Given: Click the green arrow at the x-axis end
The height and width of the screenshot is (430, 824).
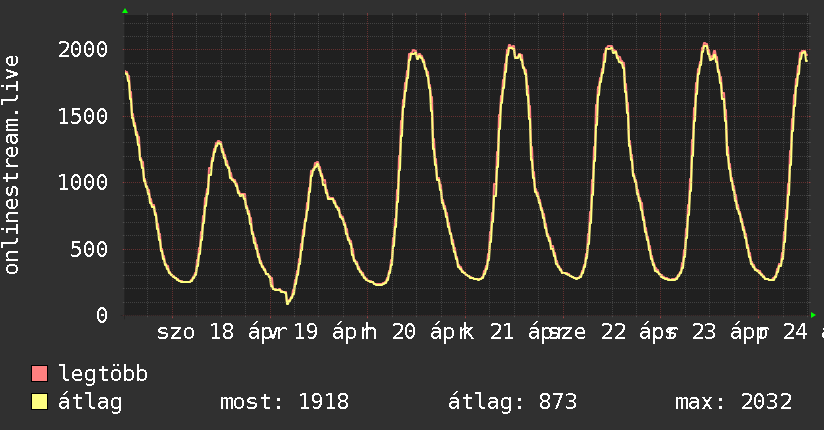Looking at the screenshot, I should (x=814, y=315).
